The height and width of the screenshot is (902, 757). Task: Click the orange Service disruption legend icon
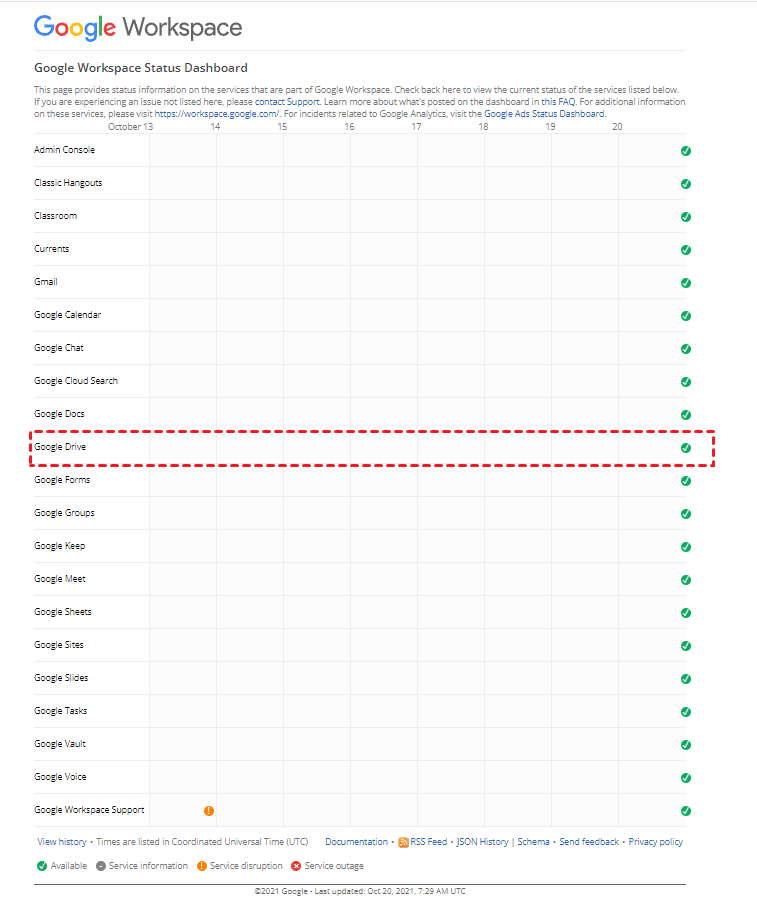click(202, 866)
